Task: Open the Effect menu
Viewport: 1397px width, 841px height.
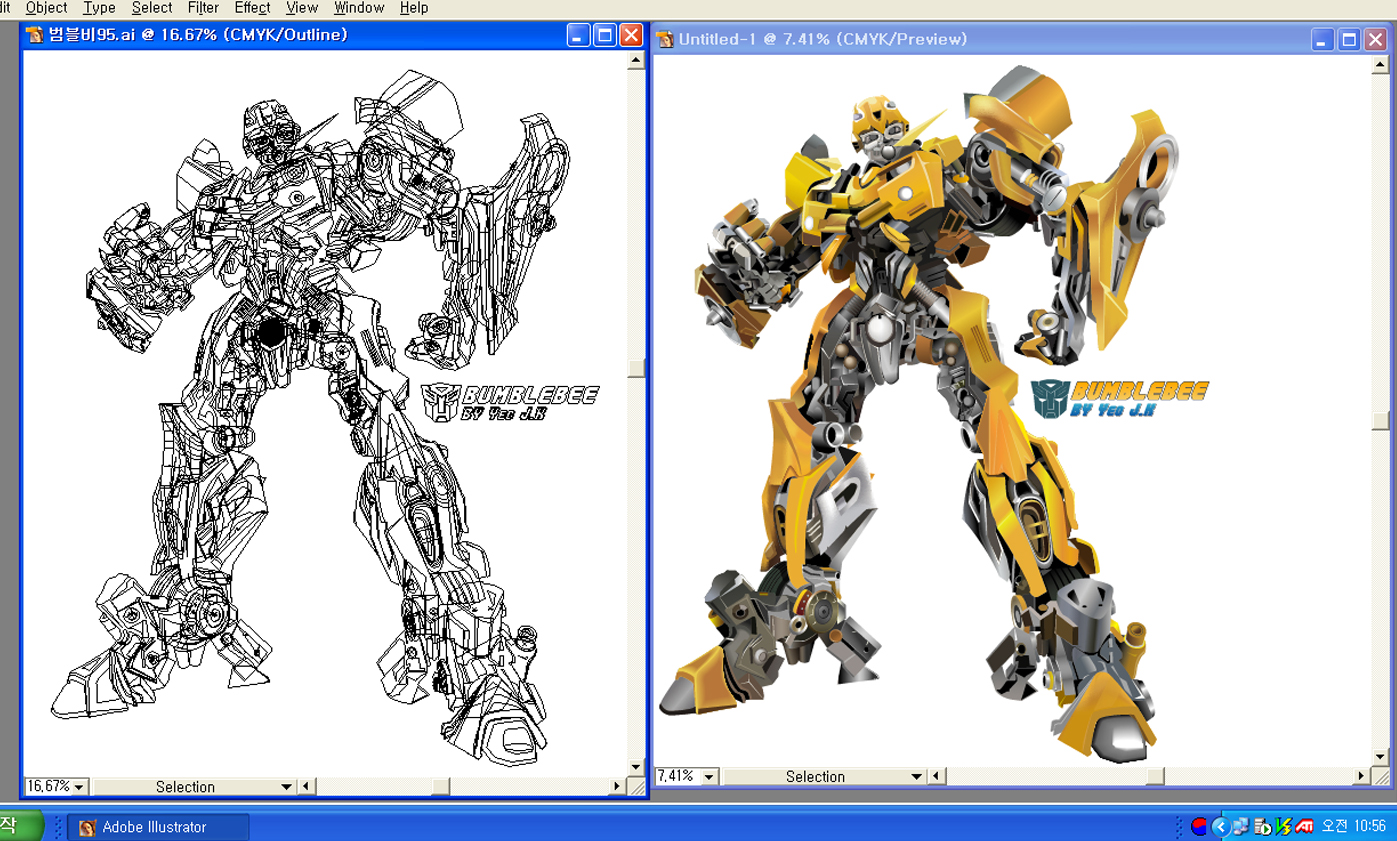Action: point(252,8)
